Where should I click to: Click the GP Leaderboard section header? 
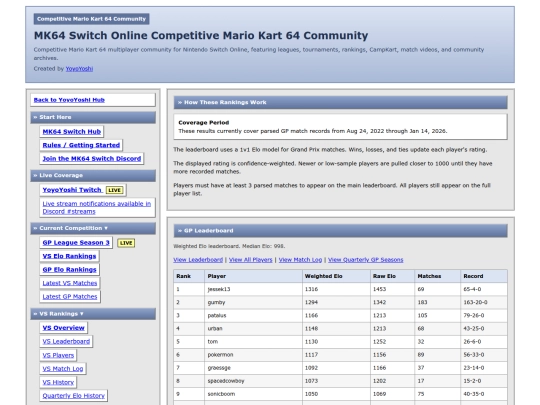340,231
